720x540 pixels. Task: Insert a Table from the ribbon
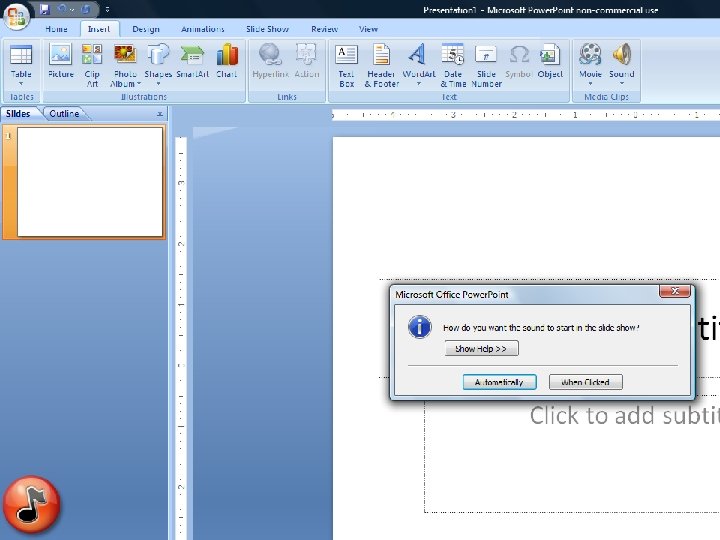pos(21,65)
